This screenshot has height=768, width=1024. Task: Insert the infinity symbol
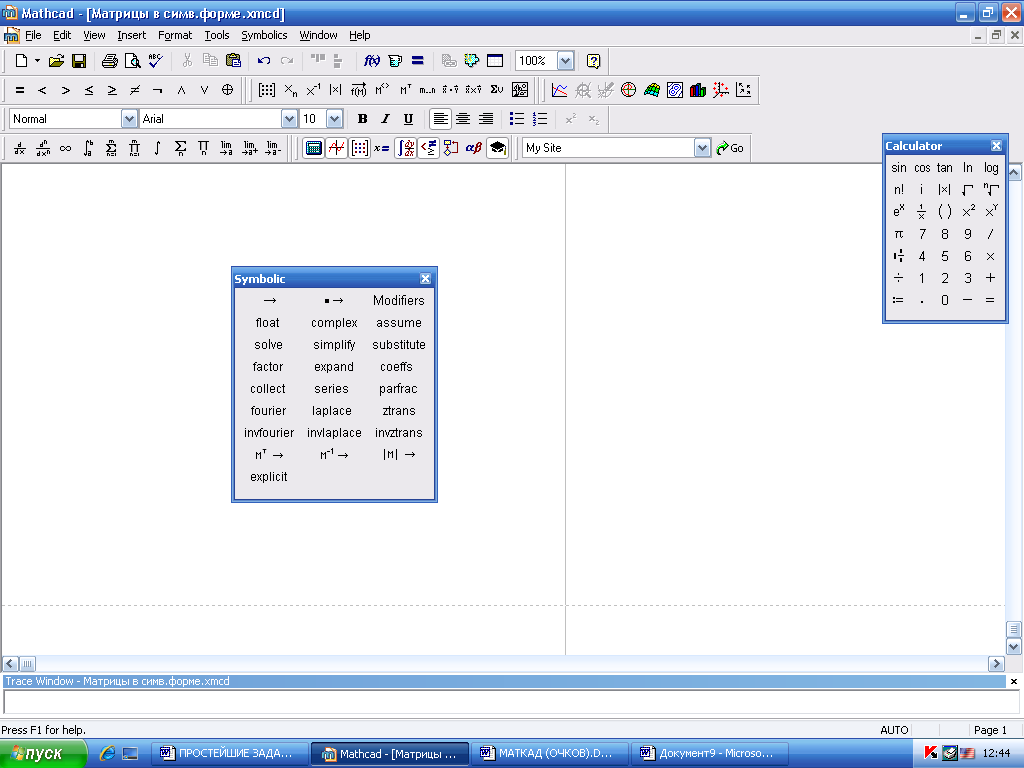click(65, 148)
